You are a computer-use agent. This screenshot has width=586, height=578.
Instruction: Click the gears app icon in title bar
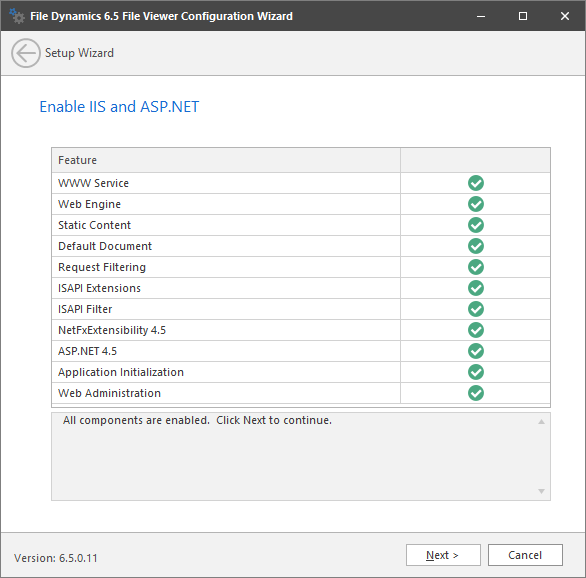(17, 16)
